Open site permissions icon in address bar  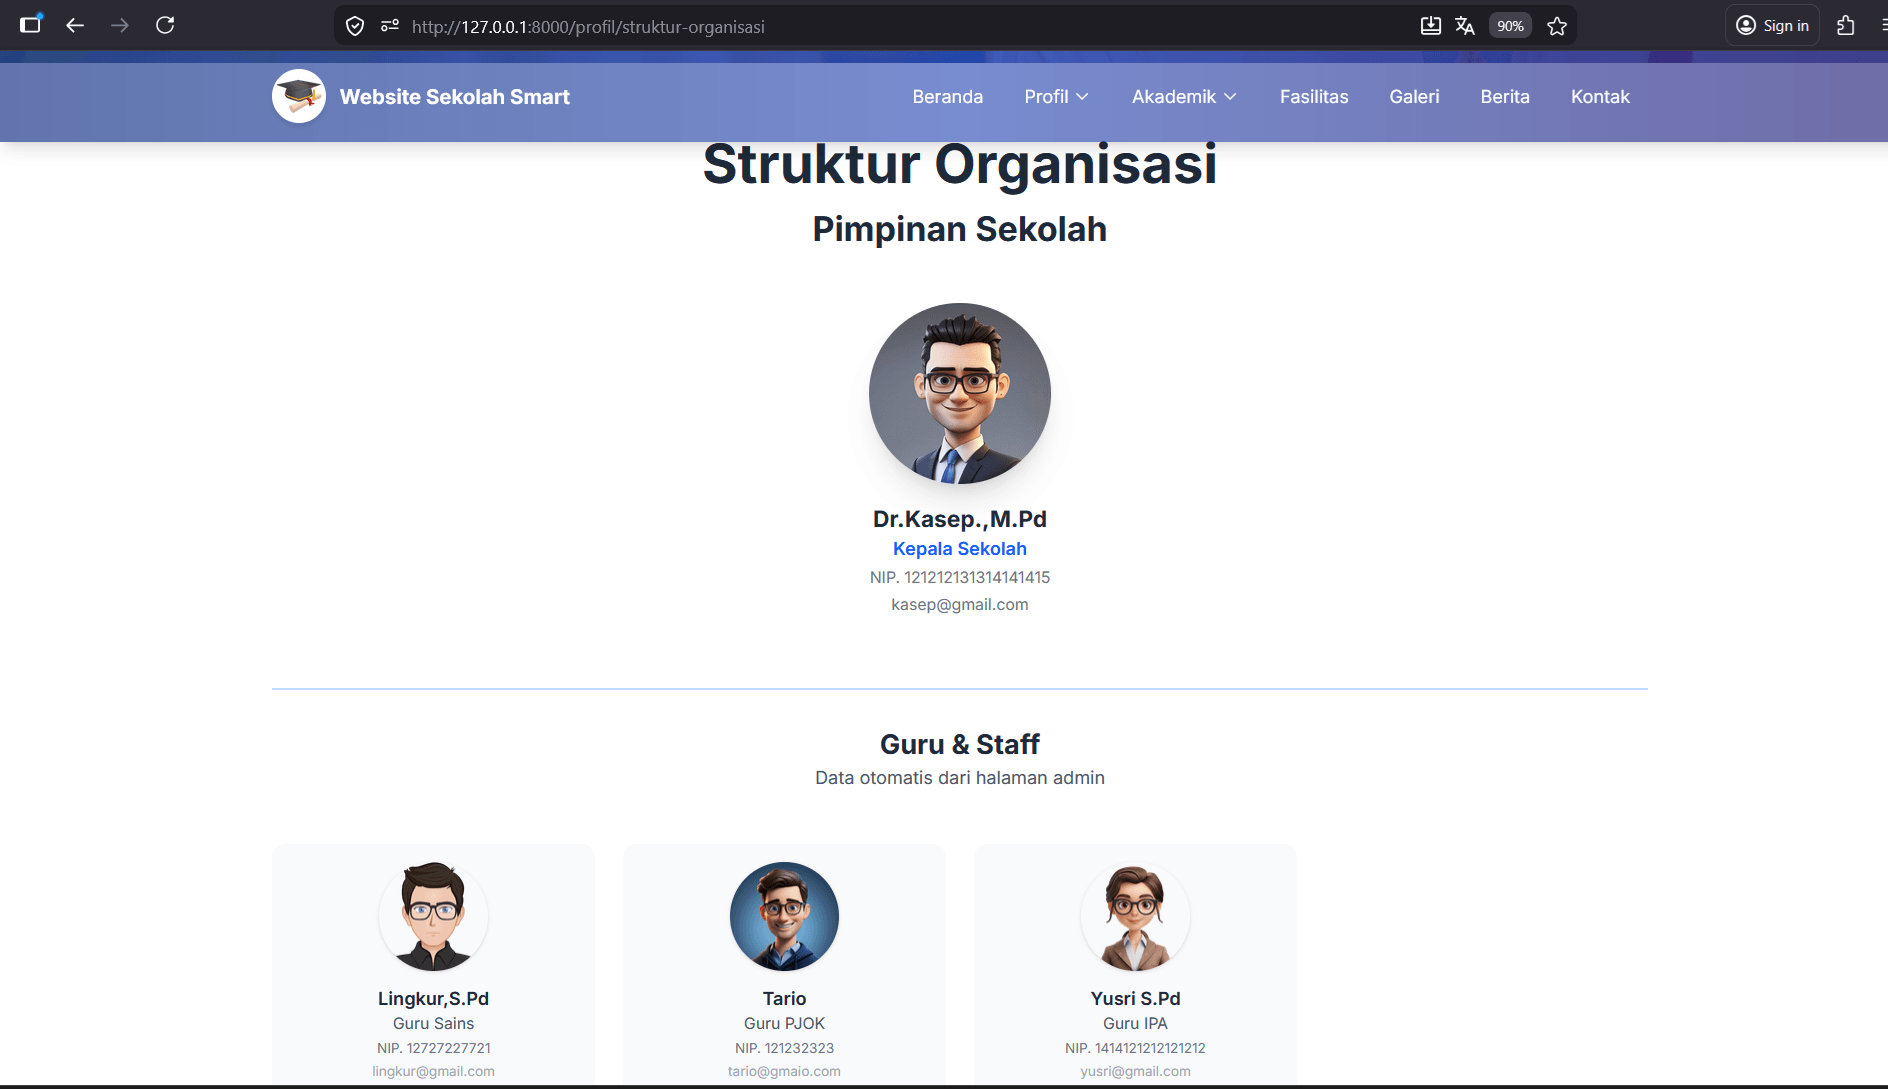pyautogui.click(x=390, y=26)
